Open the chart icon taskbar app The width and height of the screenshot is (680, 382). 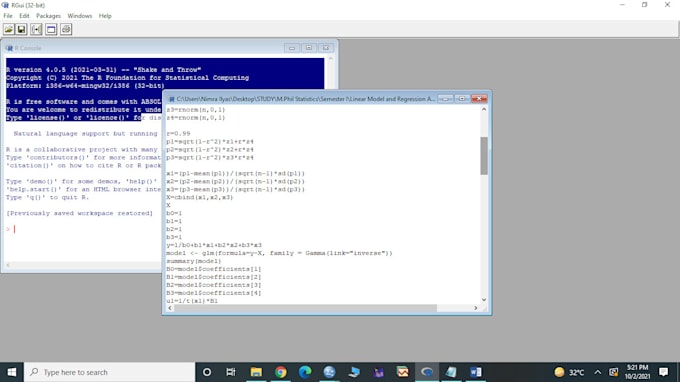click(x=402, y=372)
